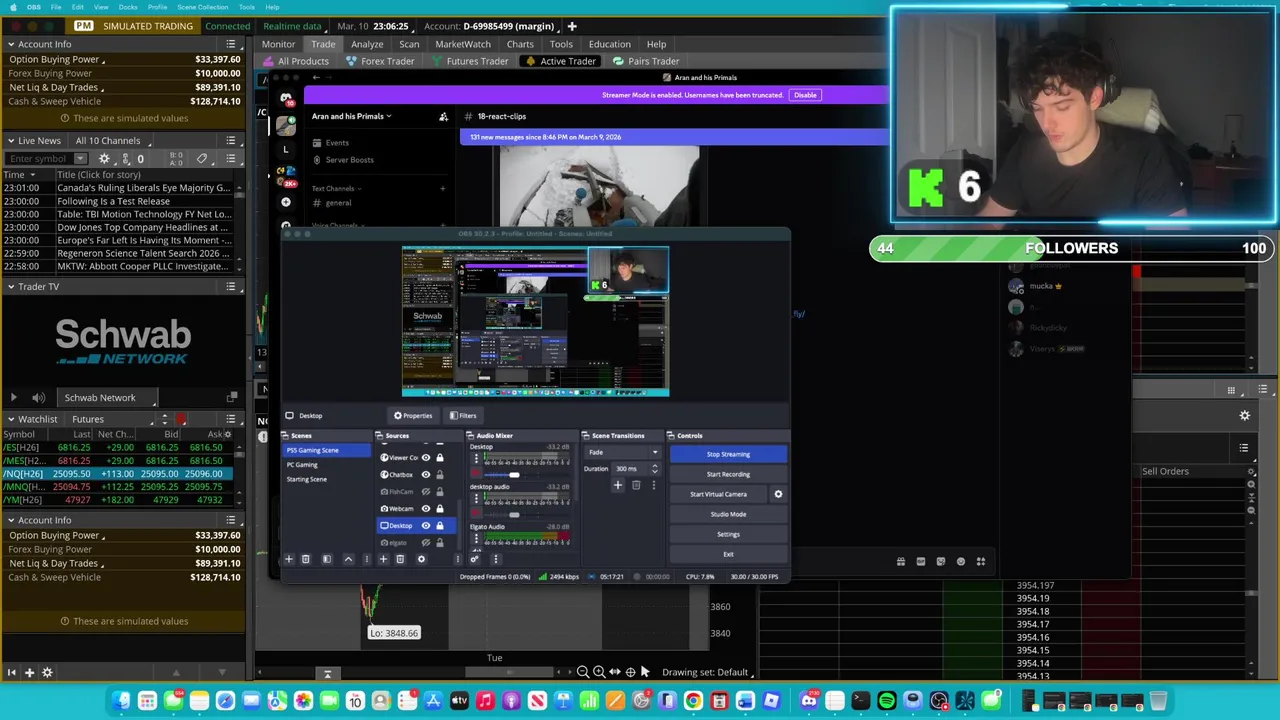Open the Schwab Network channel dropdown

tap(108, 398)
